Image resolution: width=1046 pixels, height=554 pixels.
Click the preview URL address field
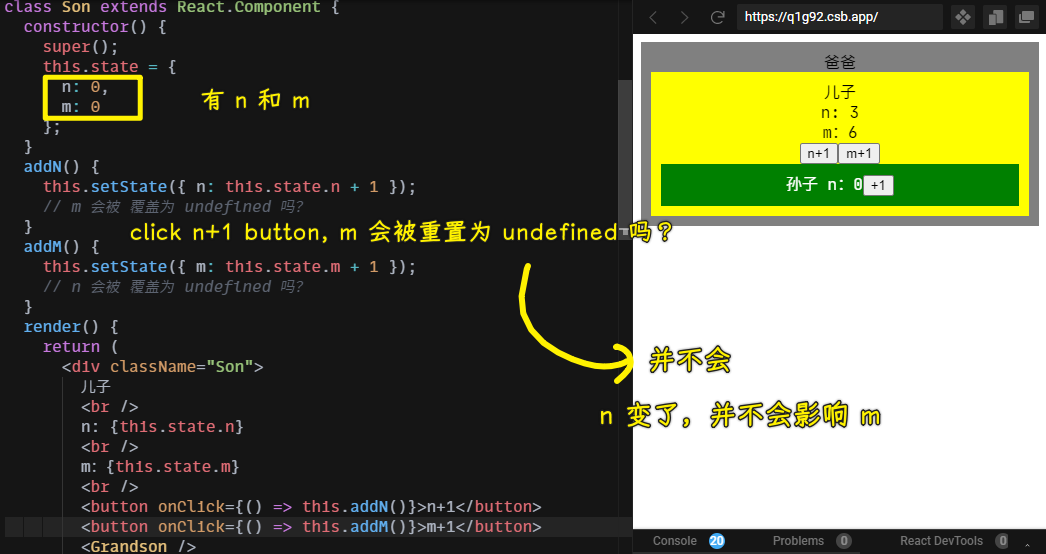pyautogui.click(x=838, y=17)
